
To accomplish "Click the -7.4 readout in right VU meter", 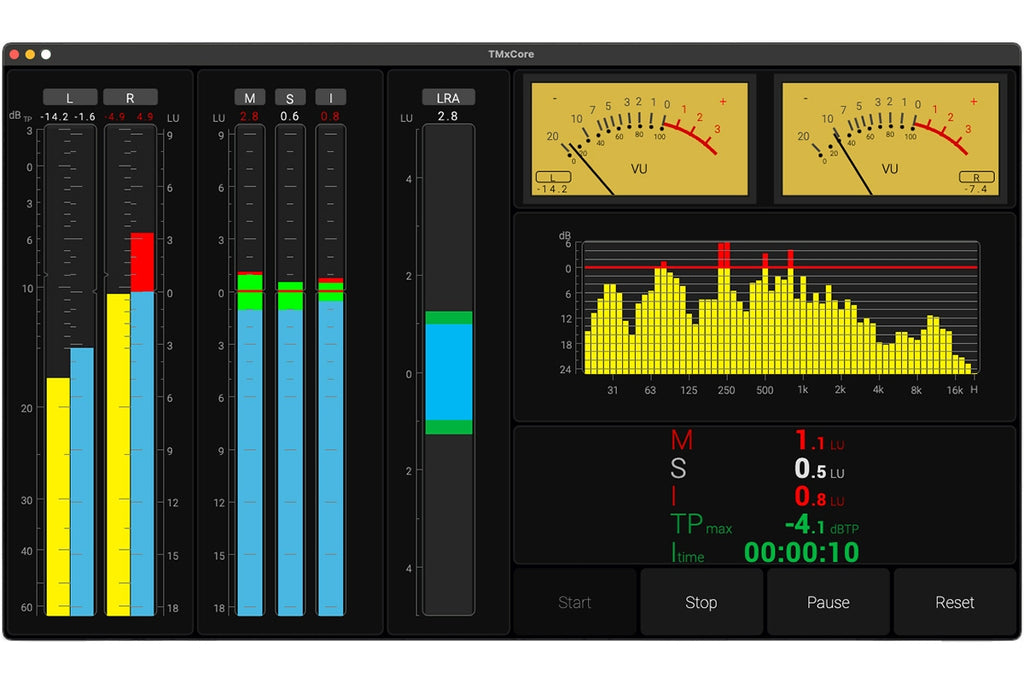I will click(x=976, y=189).
